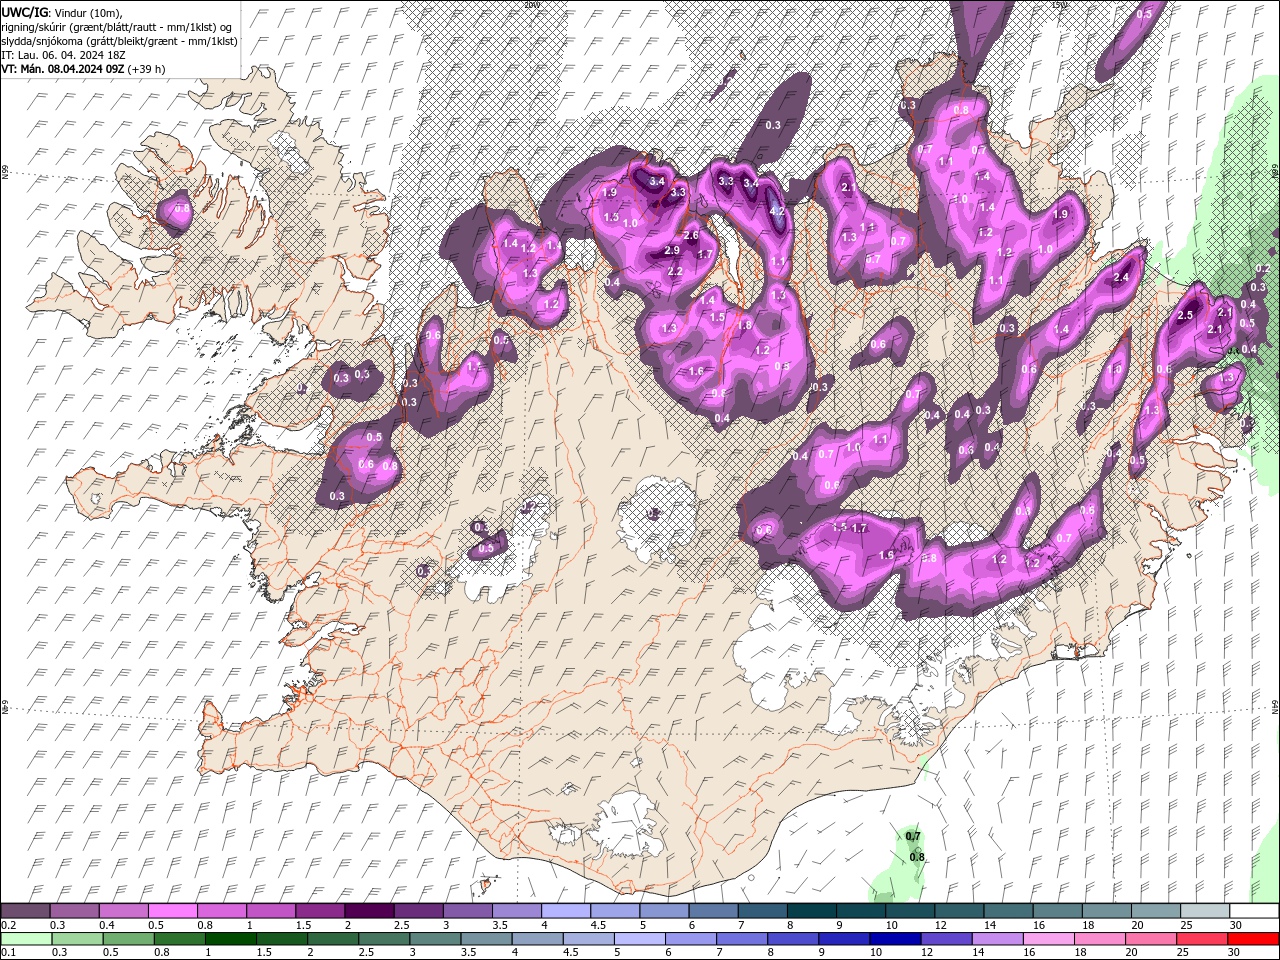Image resolution: width=1280 pixels, height=960 pixels.
Task: Click the black '0.7' rain value offshore southeast
Action: (x=913, y=836)
